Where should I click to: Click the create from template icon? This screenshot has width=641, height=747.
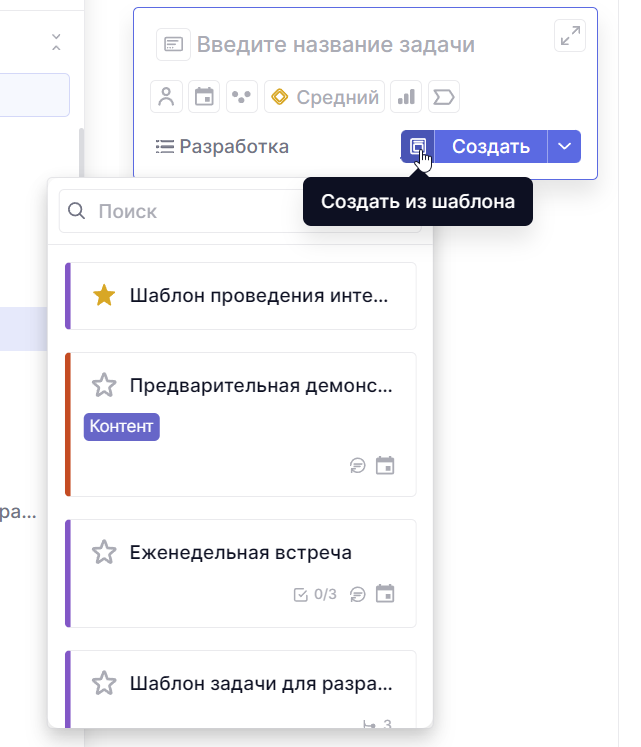(x=418, y=147)
